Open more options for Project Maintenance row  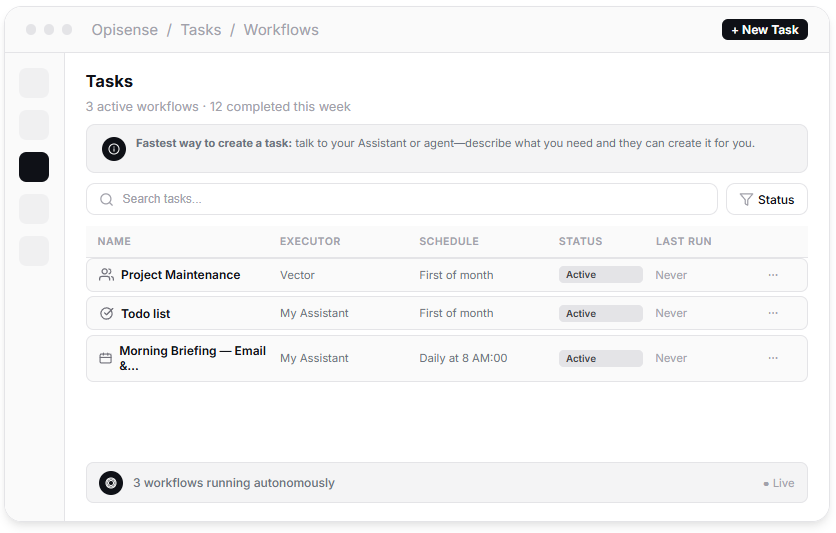[773, 275]
